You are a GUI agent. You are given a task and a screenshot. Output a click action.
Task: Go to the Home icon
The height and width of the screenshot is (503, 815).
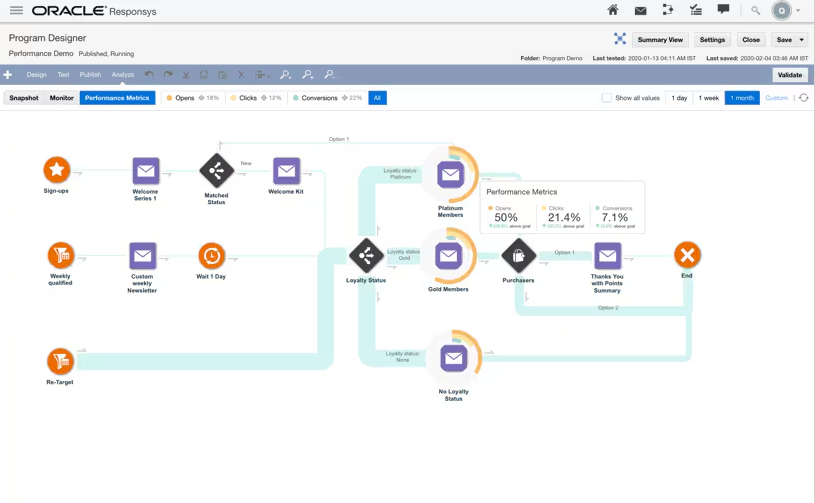pos(613,10)
